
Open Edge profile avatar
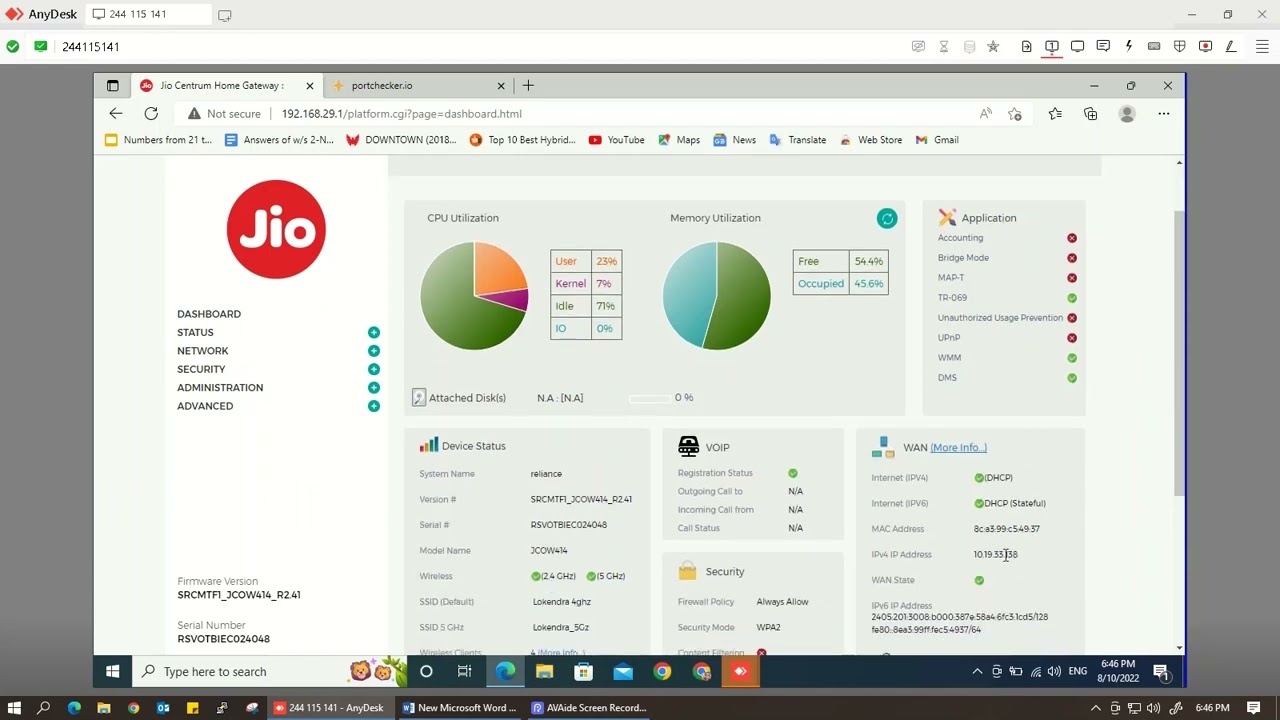click(x=1127, y=114)
